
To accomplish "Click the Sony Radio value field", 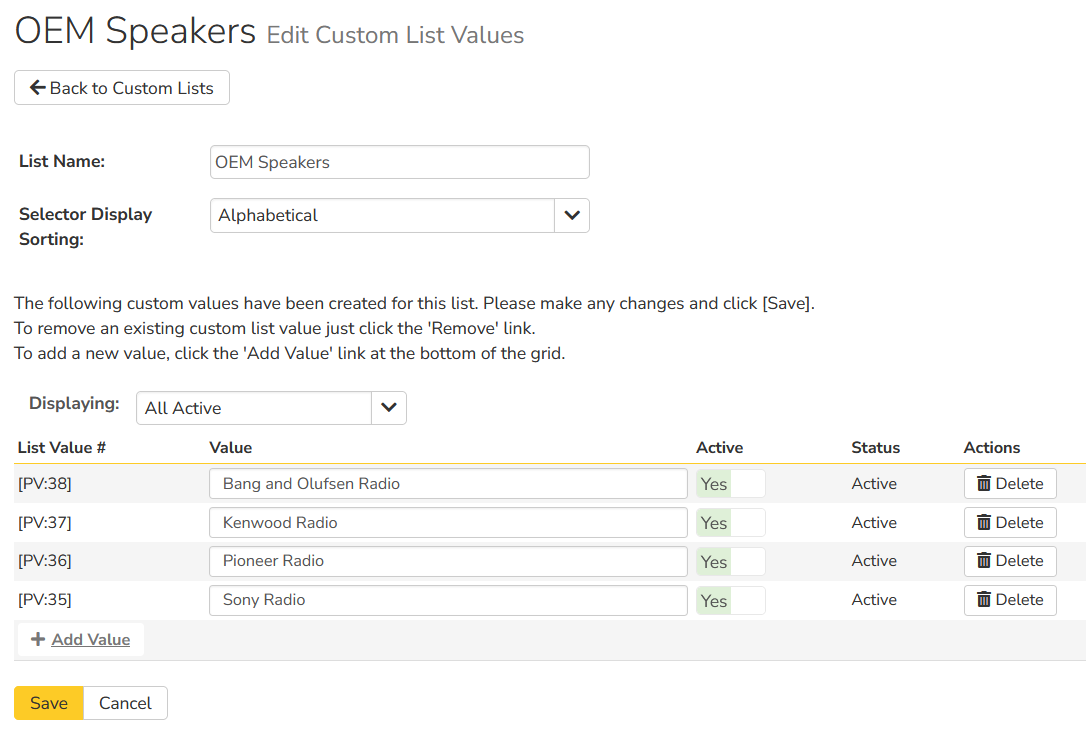I will pos(448,600).
